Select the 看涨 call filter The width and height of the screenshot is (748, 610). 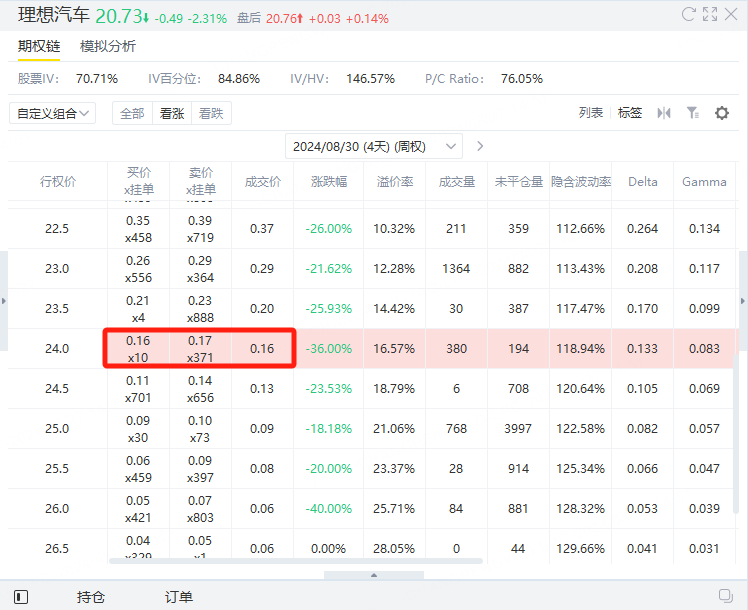point(172,114)
